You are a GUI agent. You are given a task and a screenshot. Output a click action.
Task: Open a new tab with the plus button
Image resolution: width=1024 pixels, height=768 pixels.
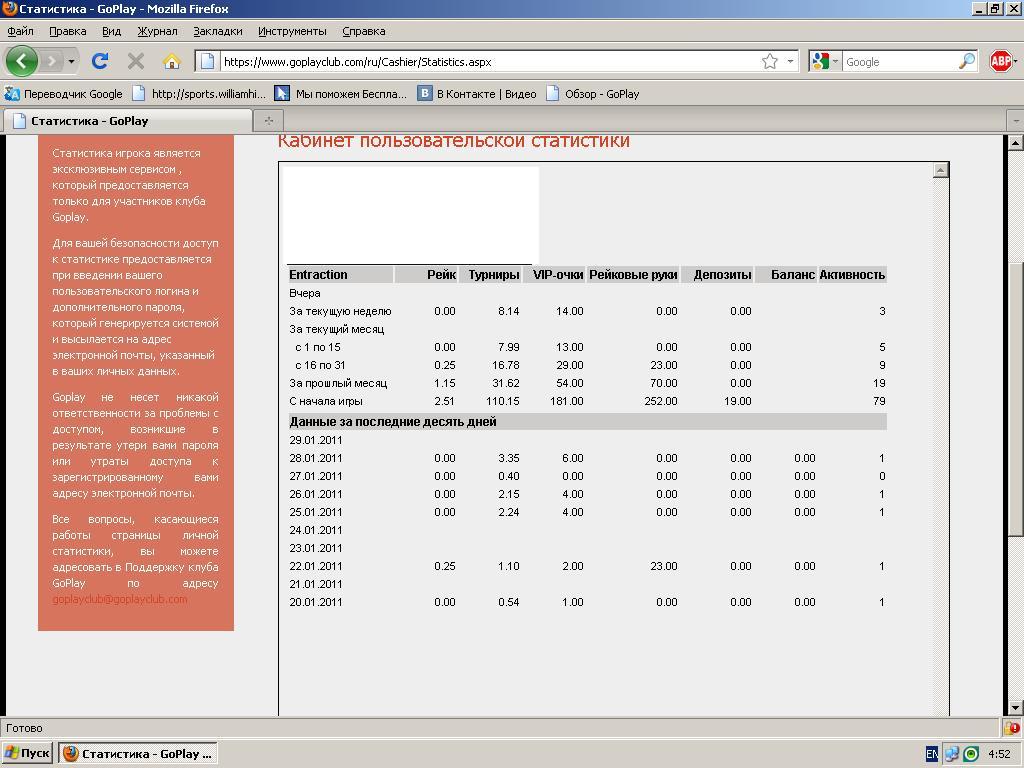[268, 120]
